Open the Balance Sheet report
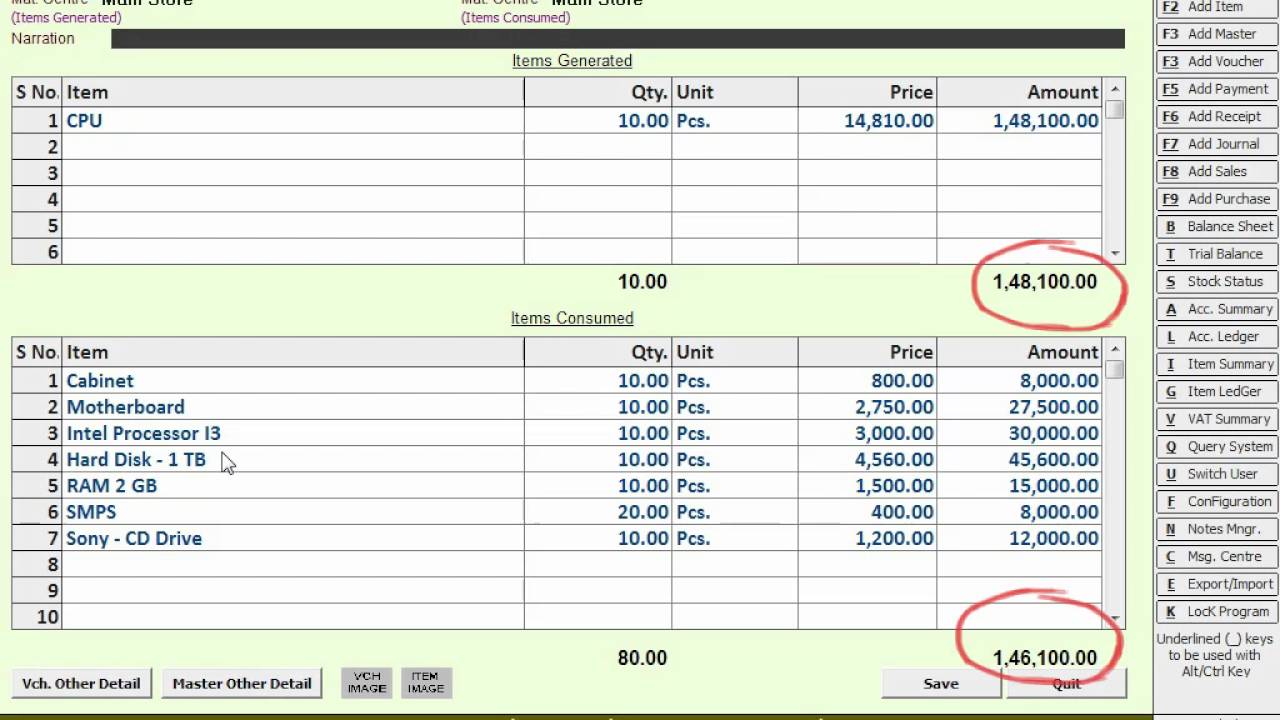 [x=1217, y=226]
